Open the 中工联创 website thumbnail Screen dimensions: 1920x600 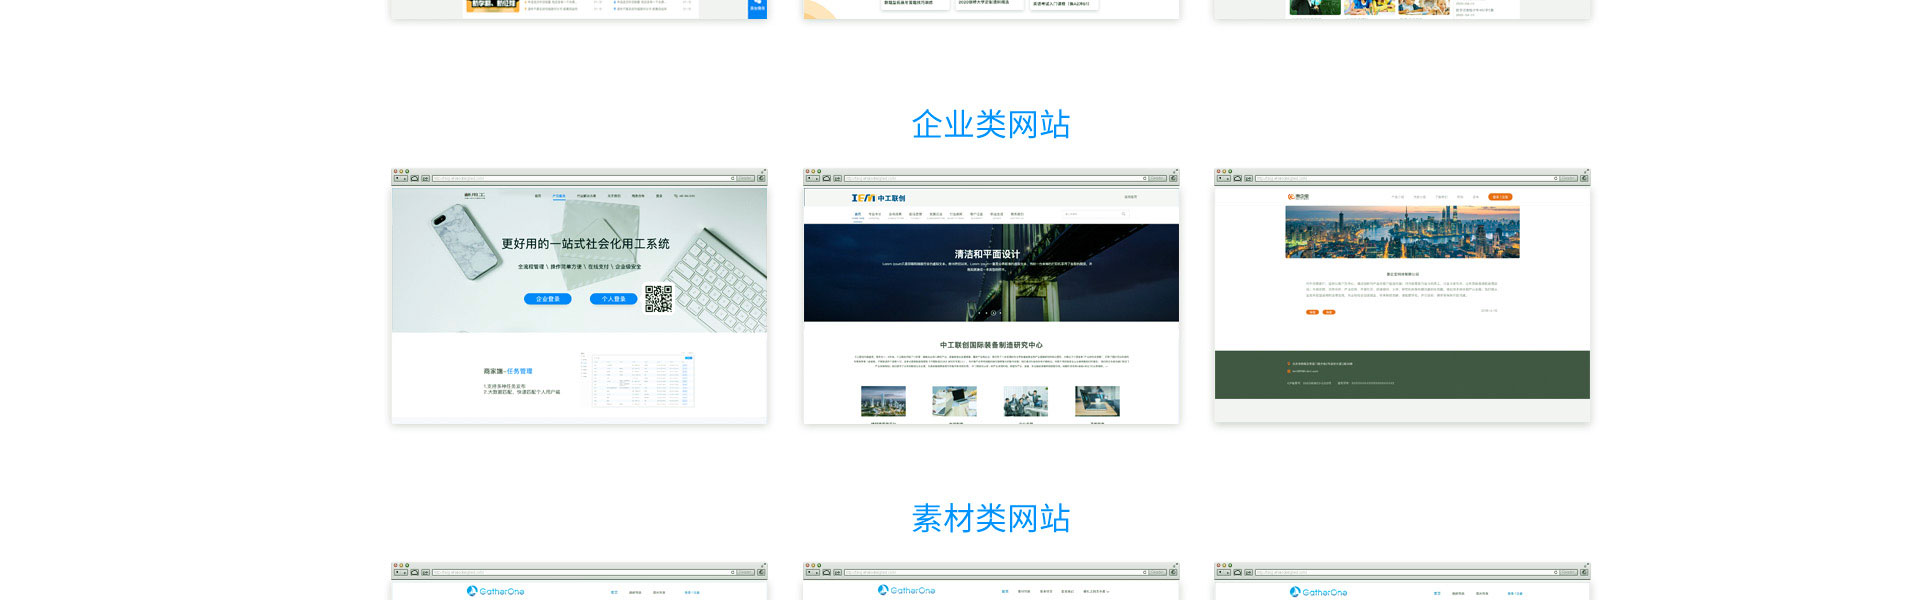(x=991, y=296)
